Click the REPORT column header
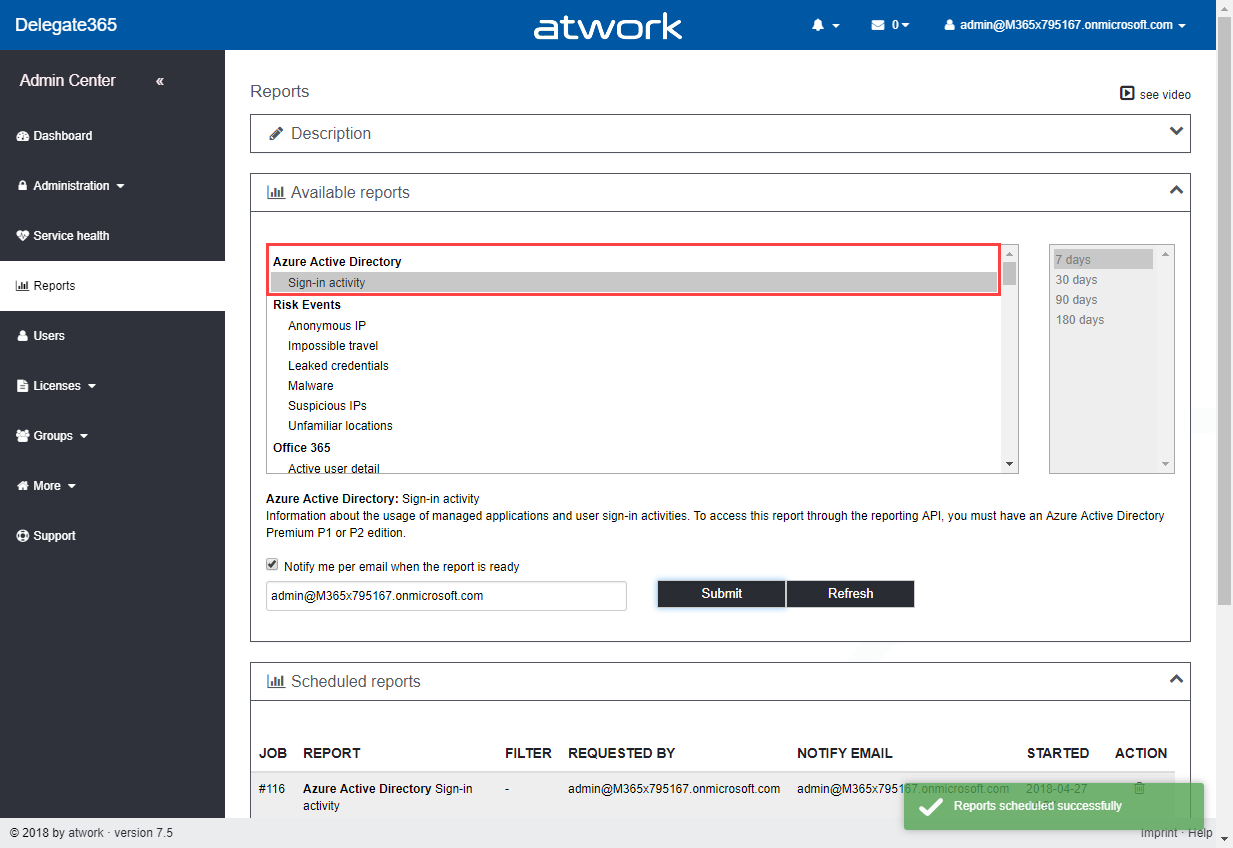Image resolution: width=1233 pixels, height=848 pixels. click(332, 753)
